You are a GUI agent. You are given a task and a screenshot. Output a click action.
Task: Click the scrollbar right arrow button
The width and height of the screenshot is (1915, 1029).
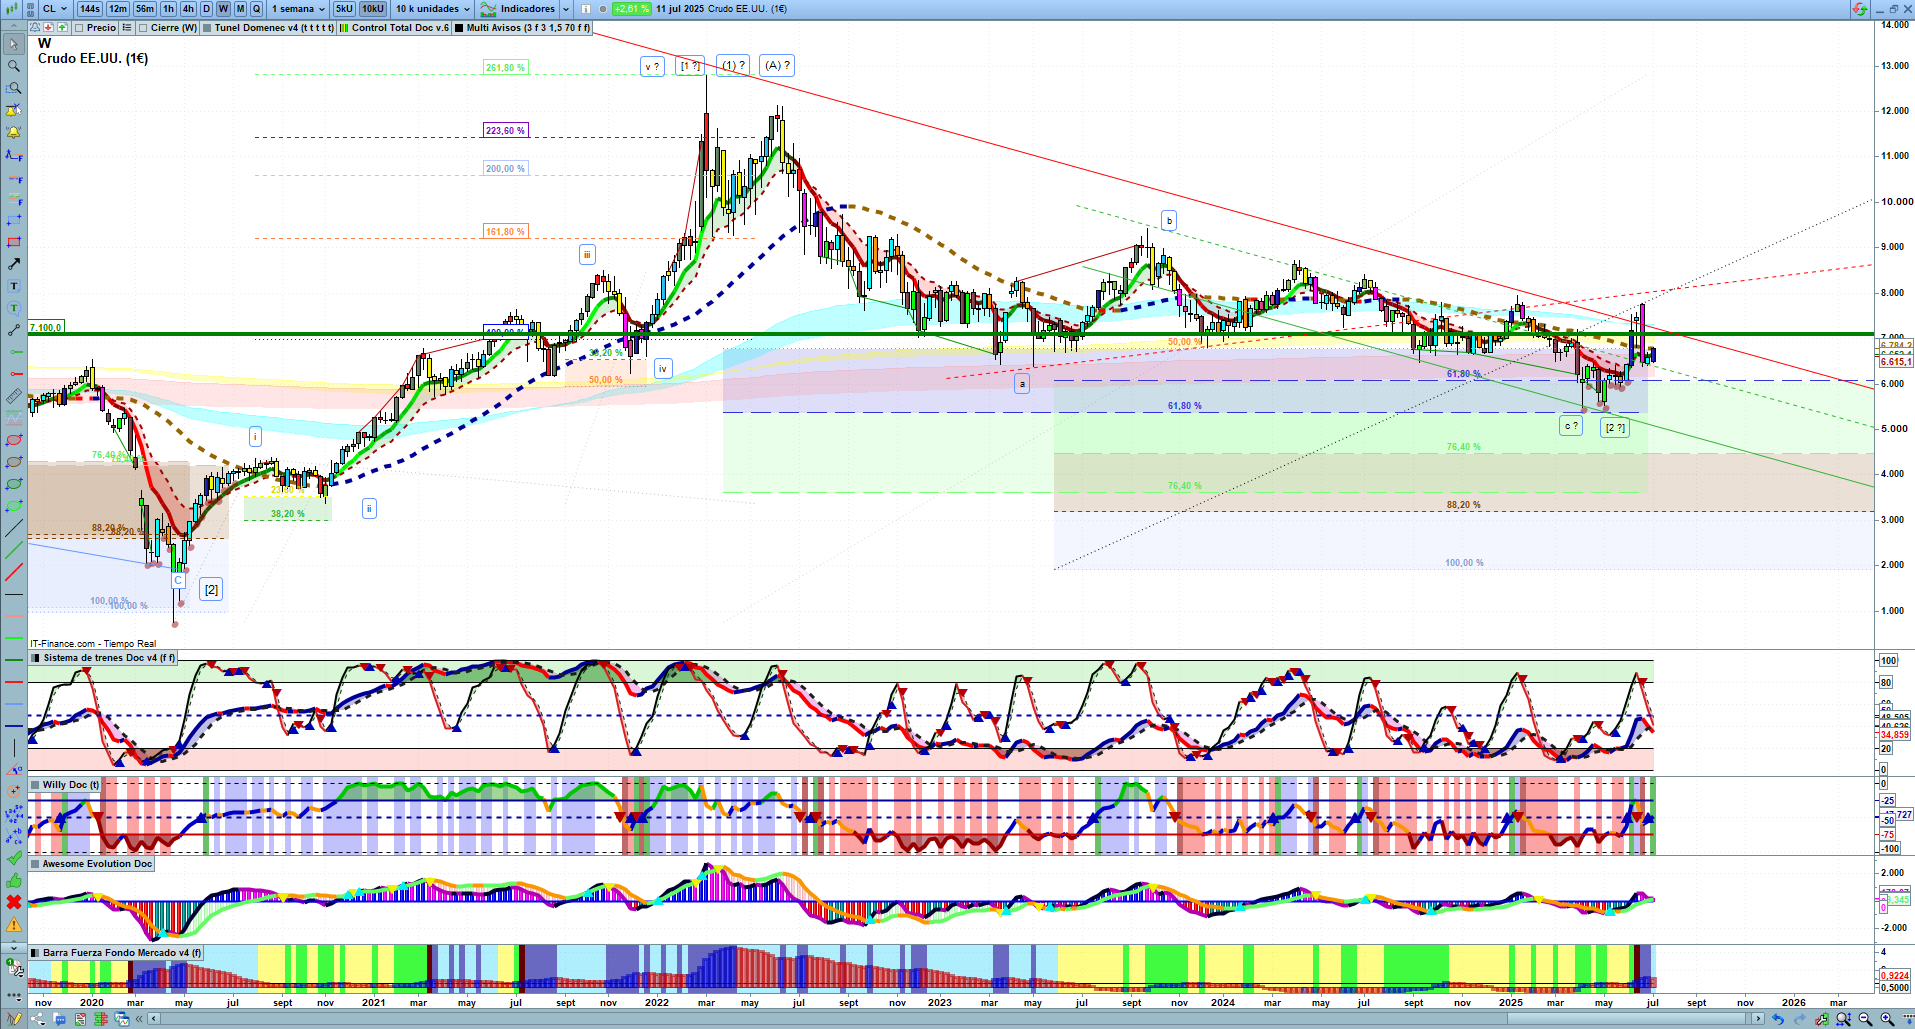click(1759, 1019)
